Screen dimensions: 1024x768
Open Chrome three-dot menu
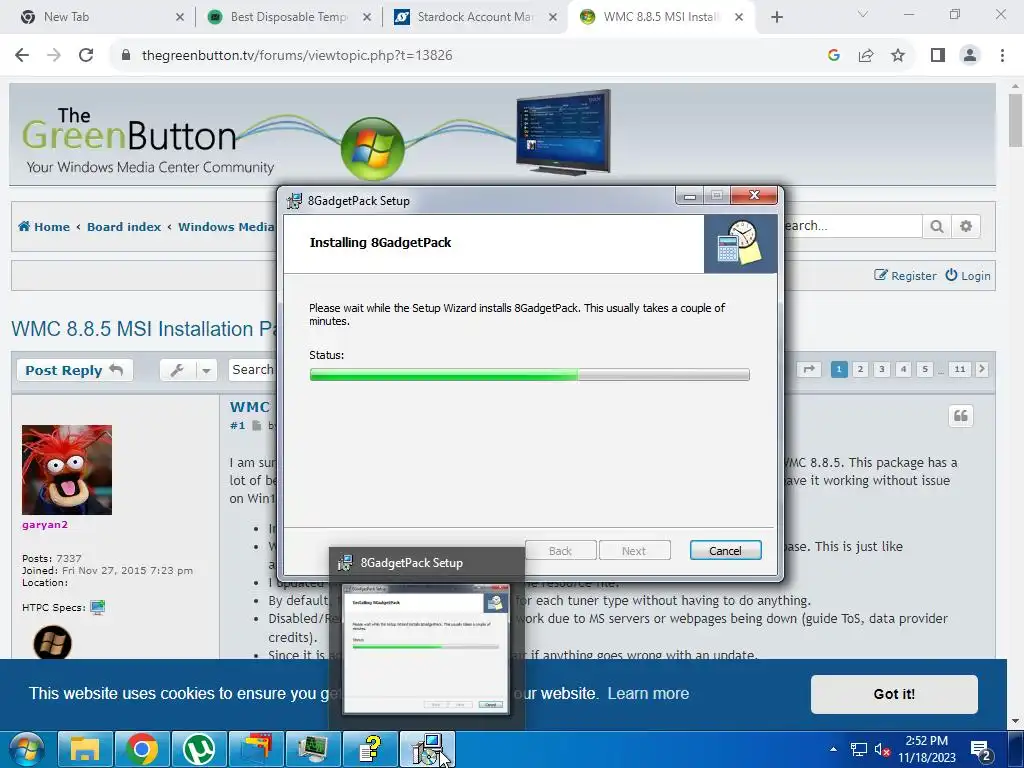click(x=1002, y=56)
